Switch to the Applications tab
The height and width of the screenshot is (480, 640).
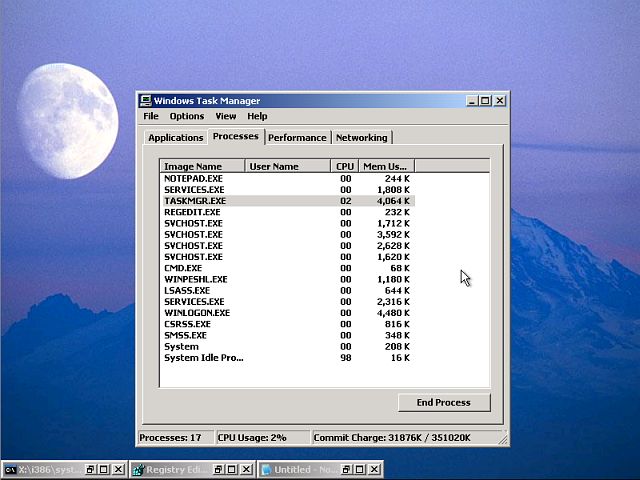click(x=176, y=138)
